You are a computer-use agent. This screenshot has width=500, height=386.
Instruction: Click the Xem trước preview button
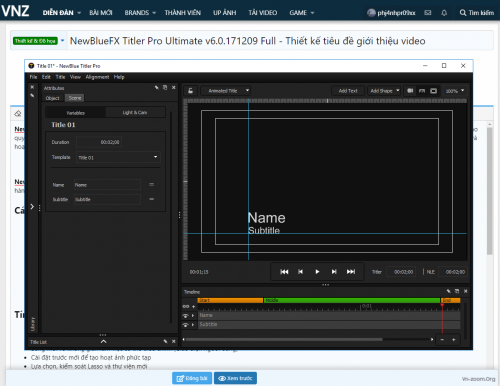coord(235,378)
